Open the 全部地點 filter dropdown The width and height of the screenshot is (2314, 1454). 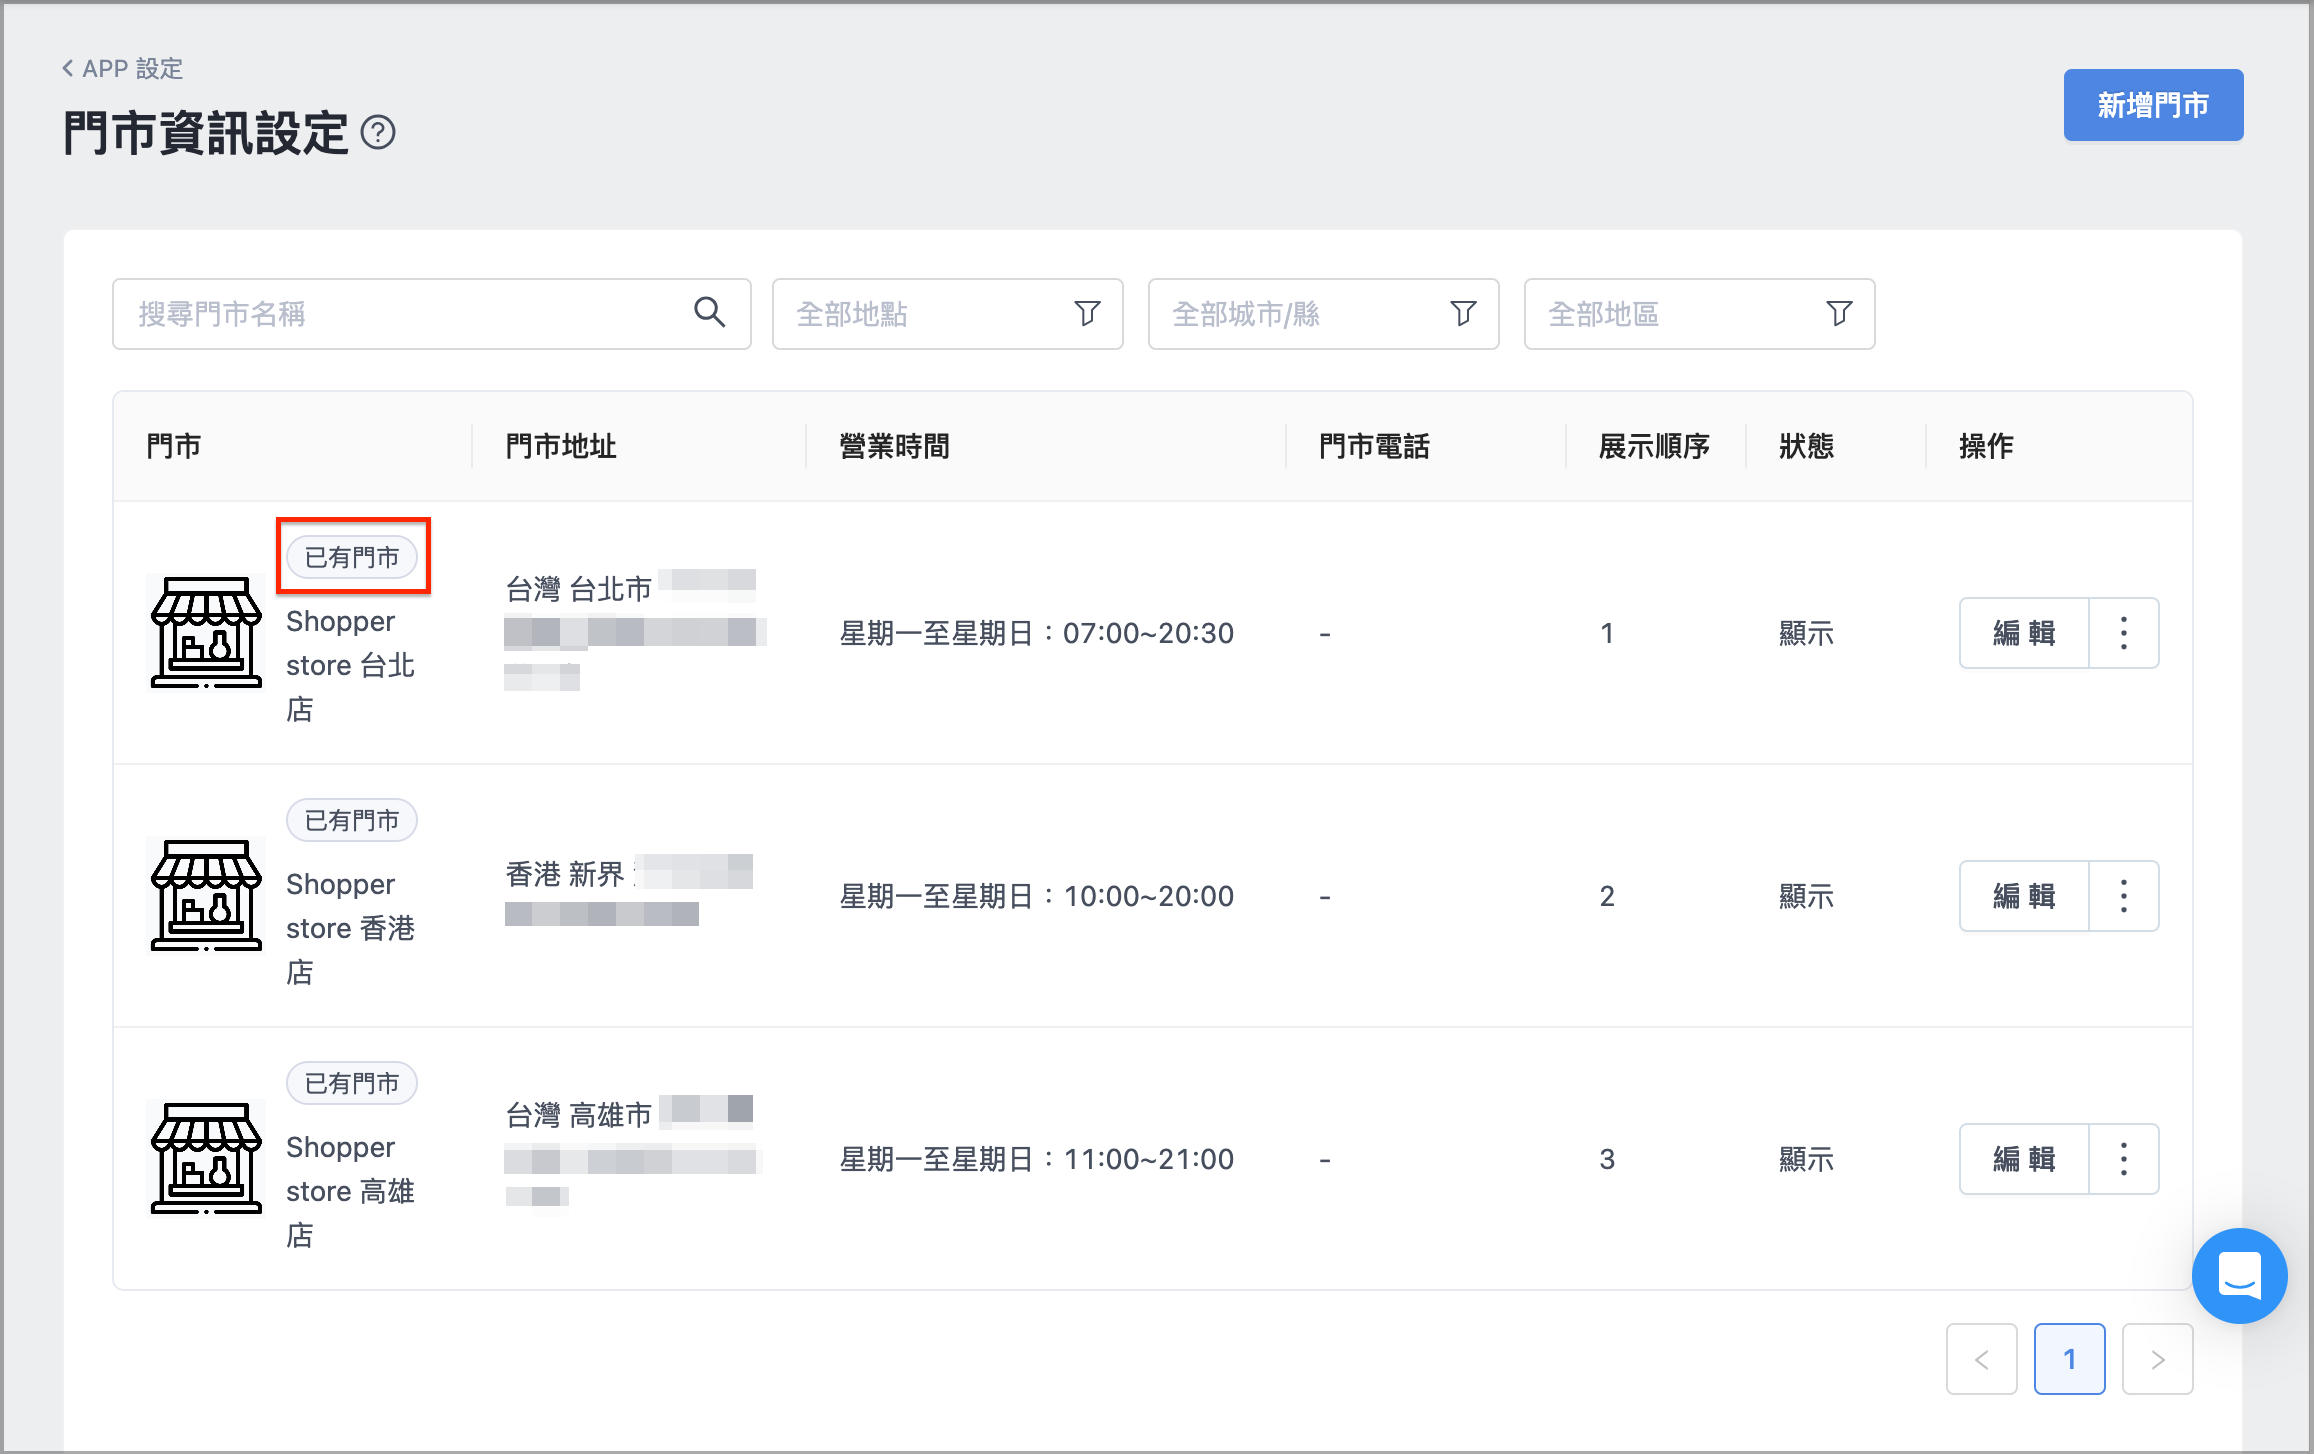[947, 314]
